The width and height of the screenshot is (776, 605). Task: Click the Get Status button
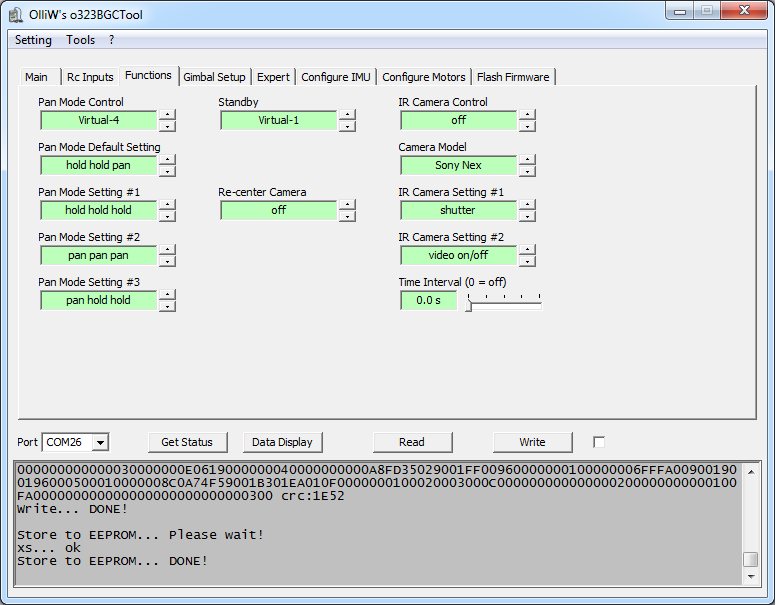(187, 442)
